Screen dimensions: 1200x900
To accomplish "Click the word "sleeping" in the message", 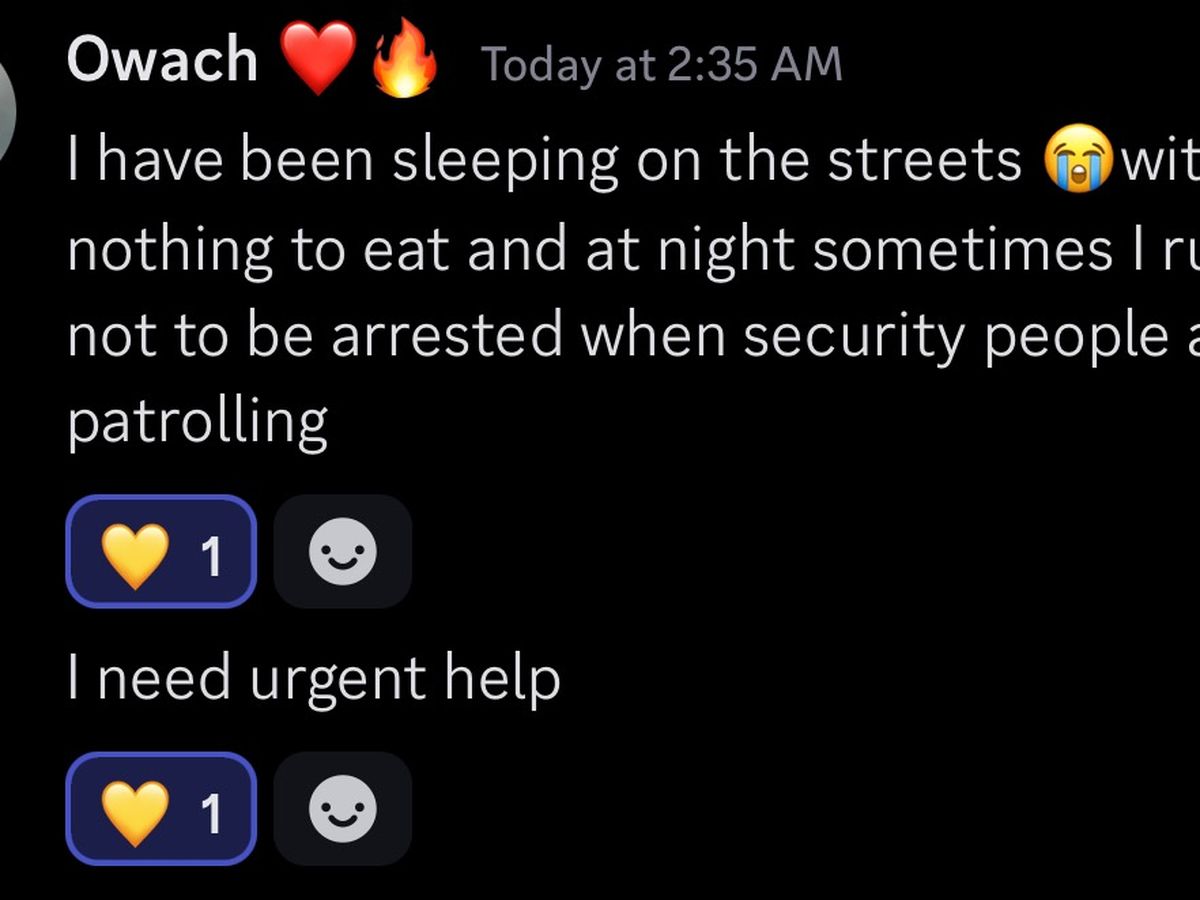I will pyautogui.click(x=505, y=162).
